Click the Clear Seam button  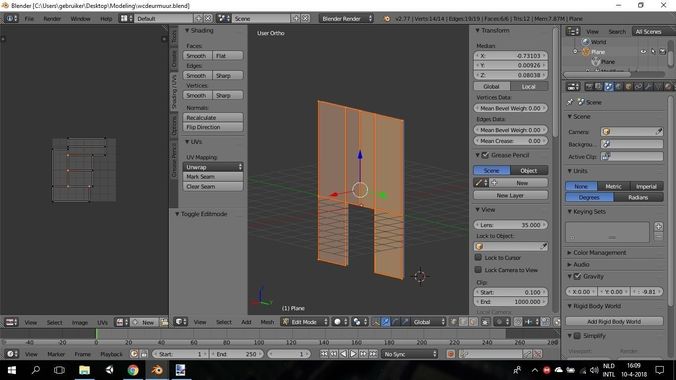213,187
